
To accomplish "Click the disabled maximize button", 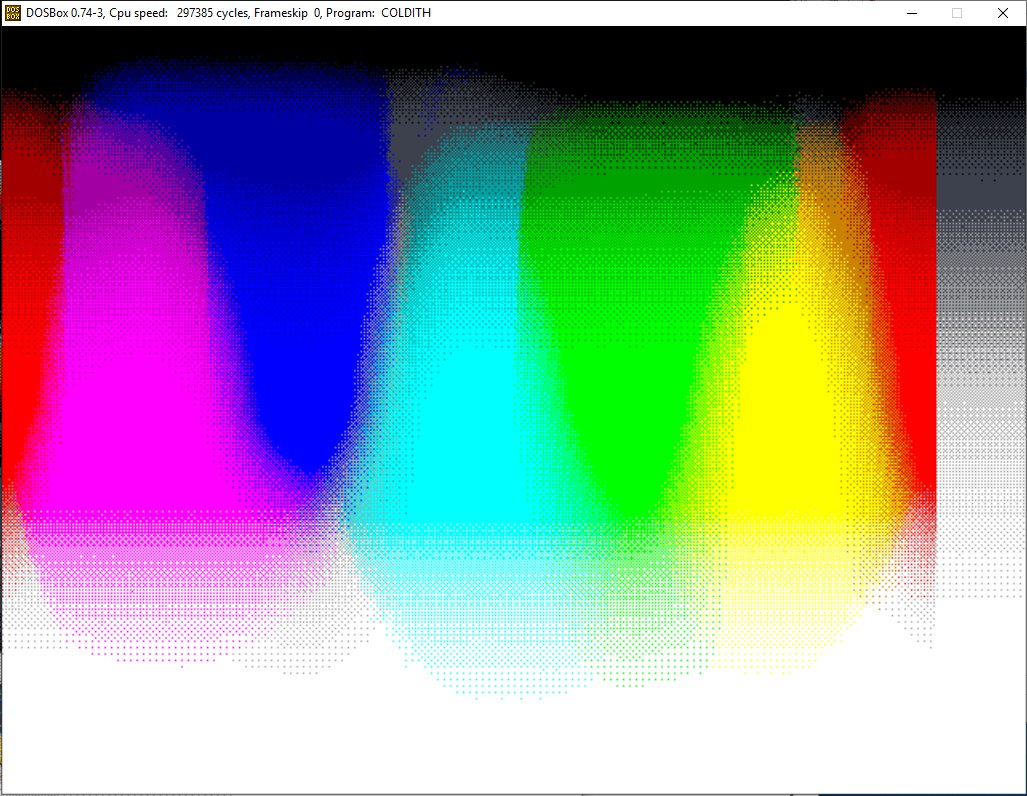I will [957, 13].
